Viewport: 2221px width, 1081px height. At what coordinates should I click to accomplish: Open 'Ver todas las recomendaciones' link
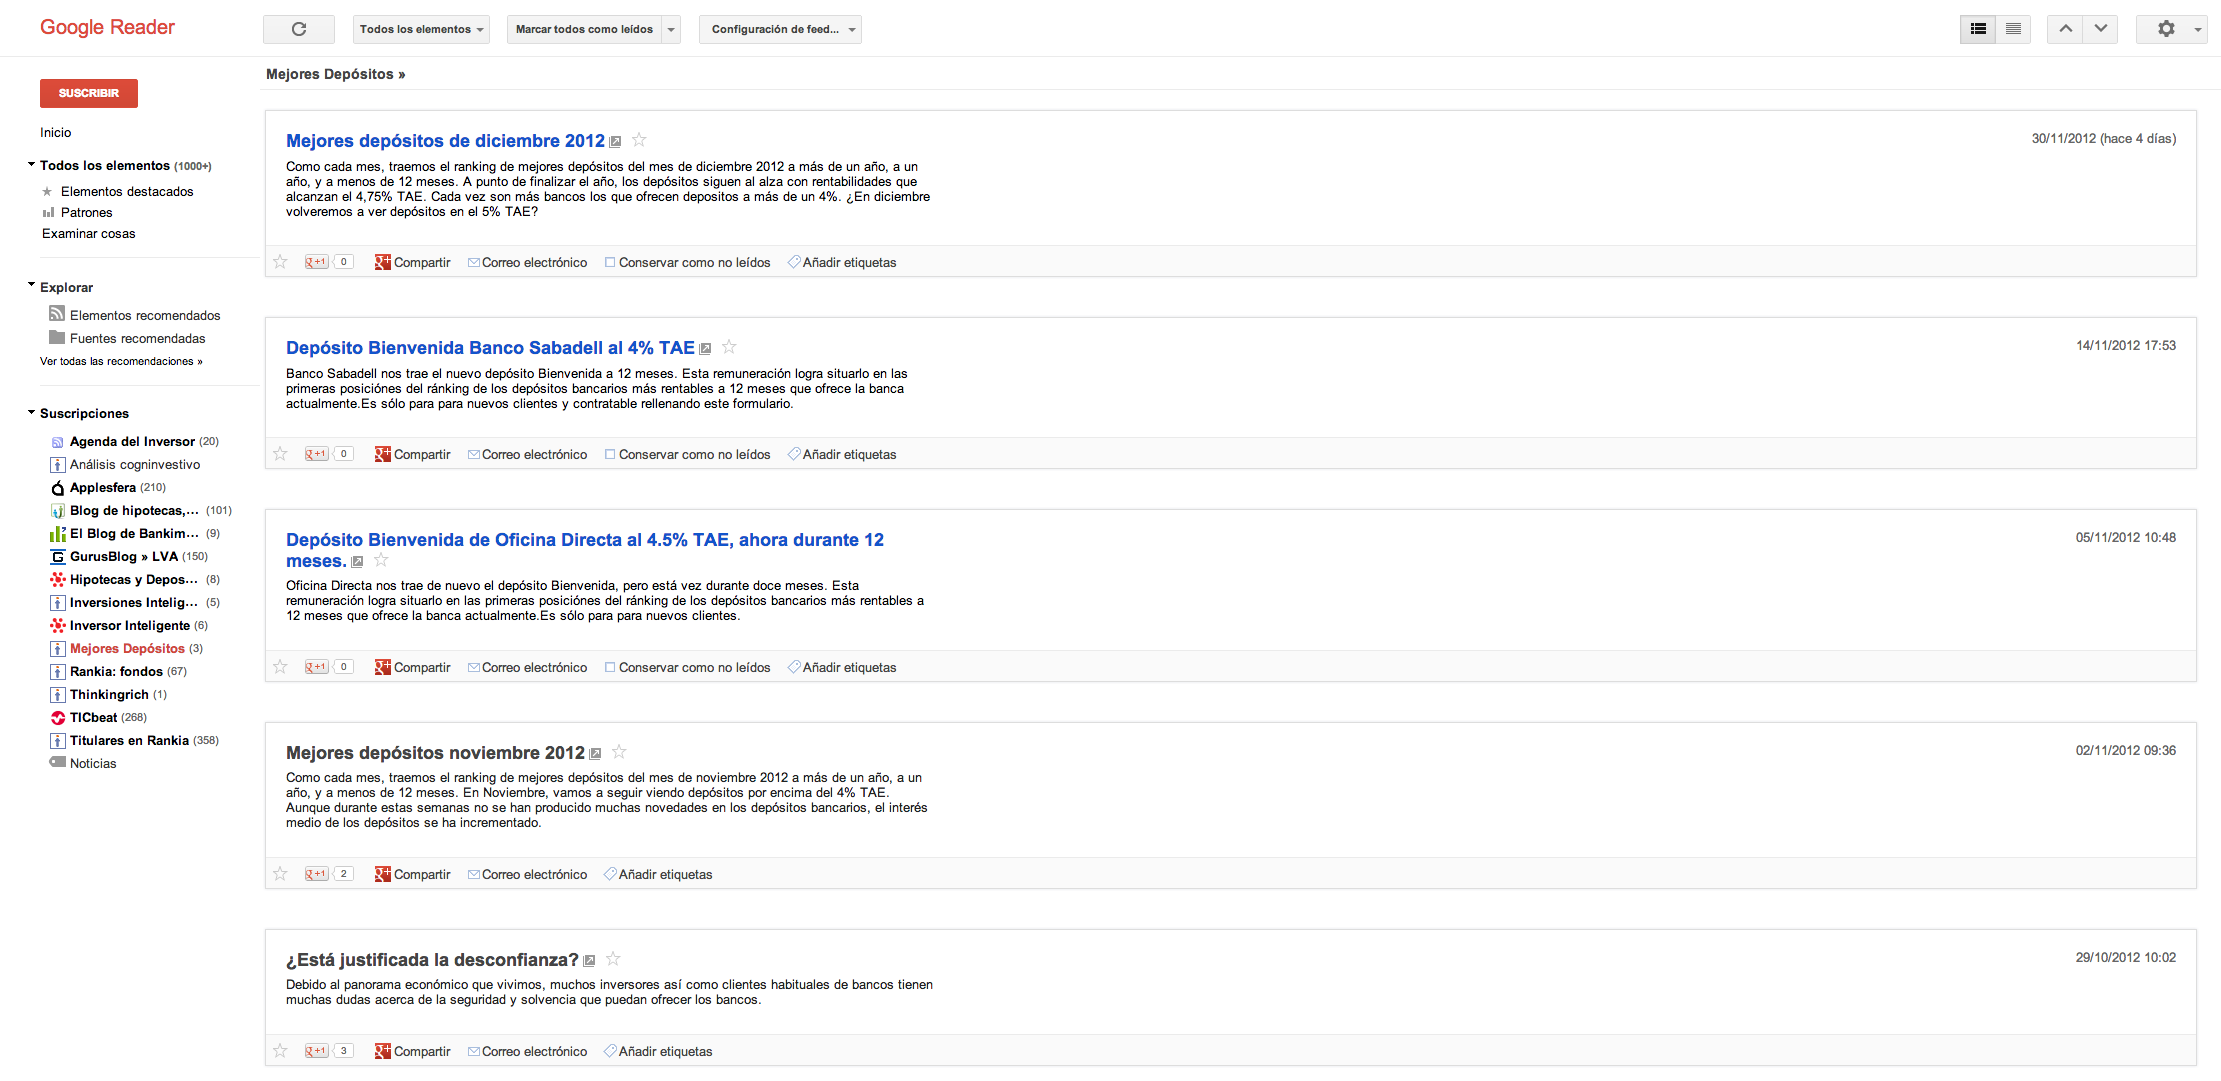point(121,361)
